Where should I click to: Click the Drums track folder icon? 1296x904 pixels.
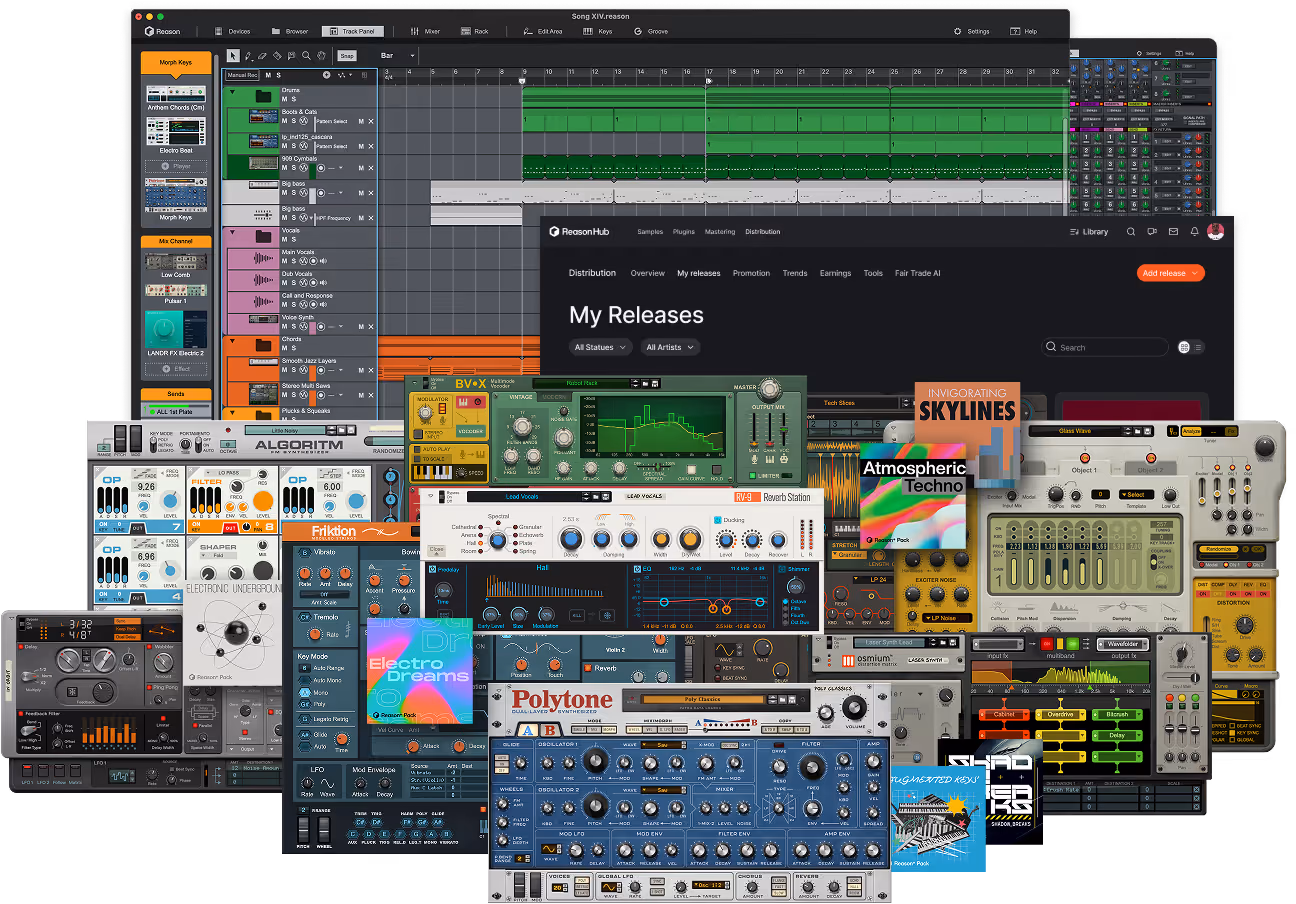point(263,96)
